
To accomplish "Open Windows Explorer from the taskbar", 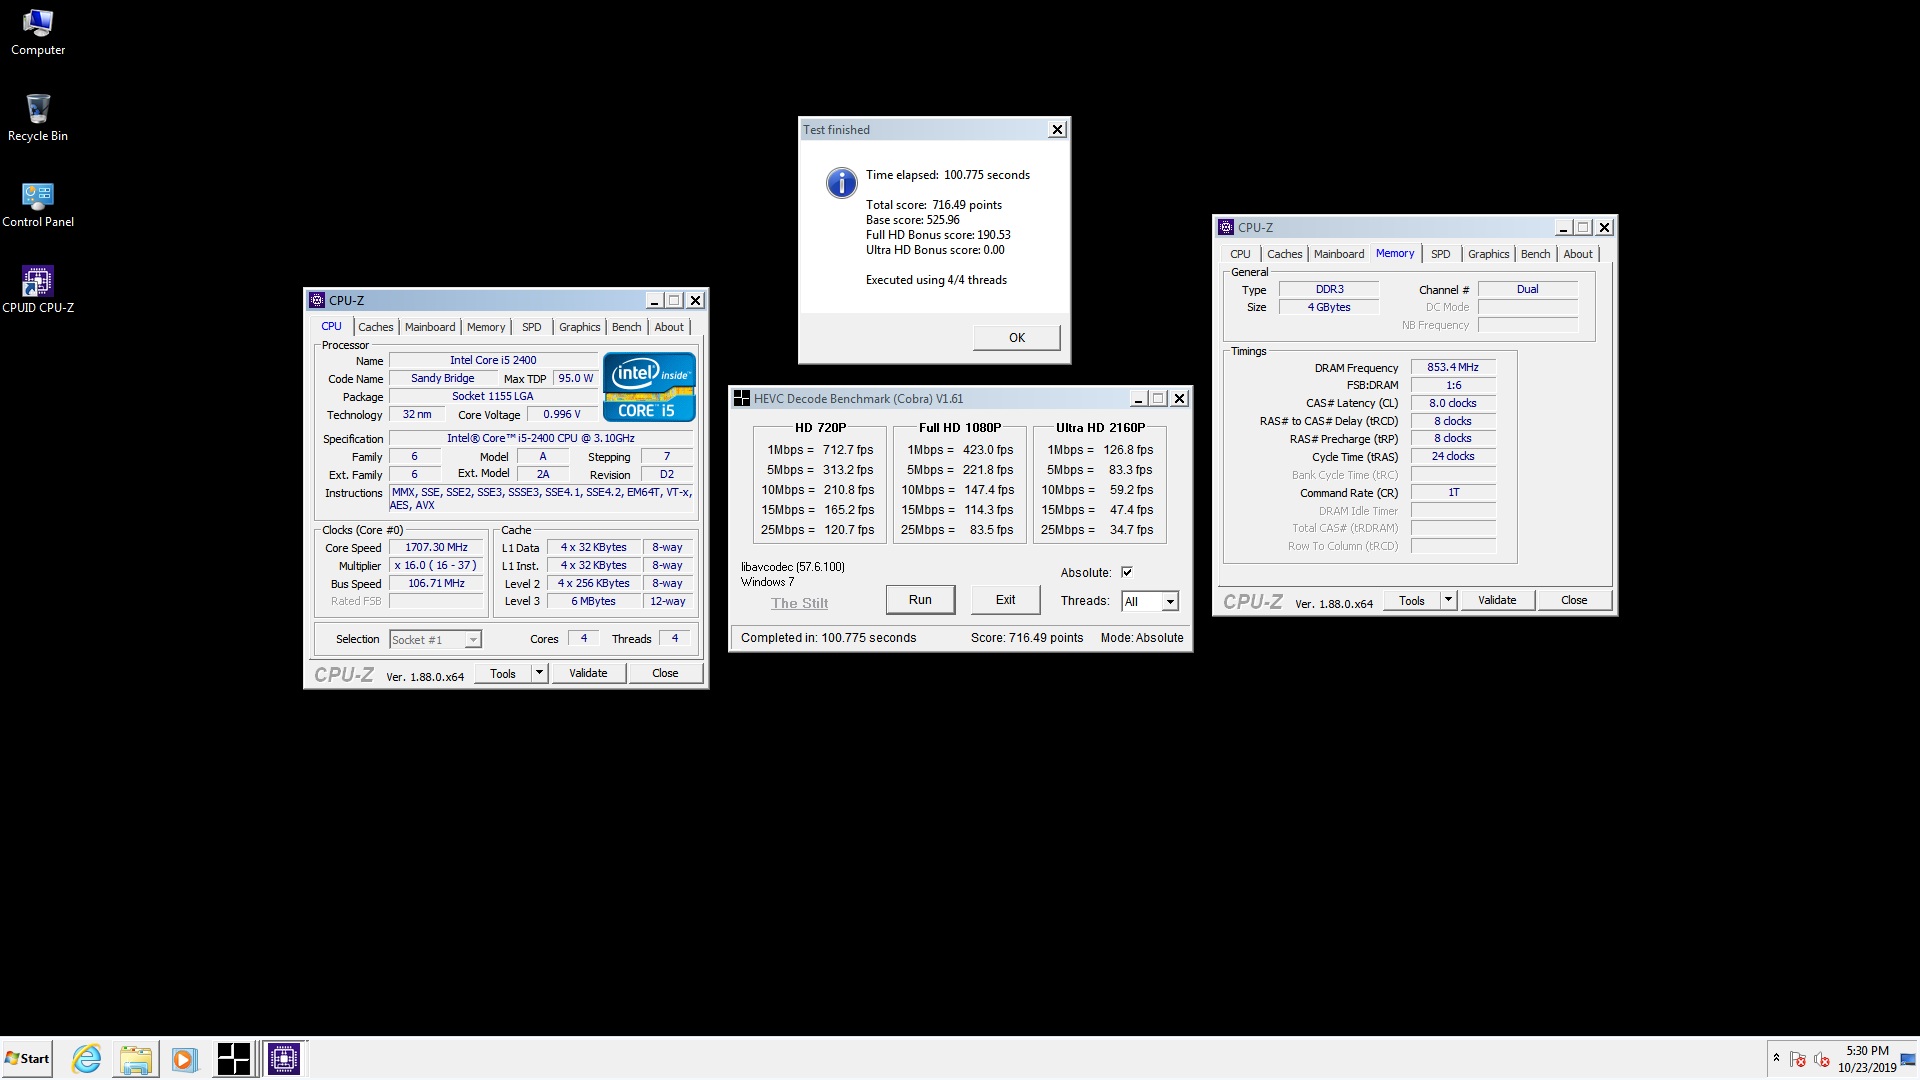I will click(135, 1058).
